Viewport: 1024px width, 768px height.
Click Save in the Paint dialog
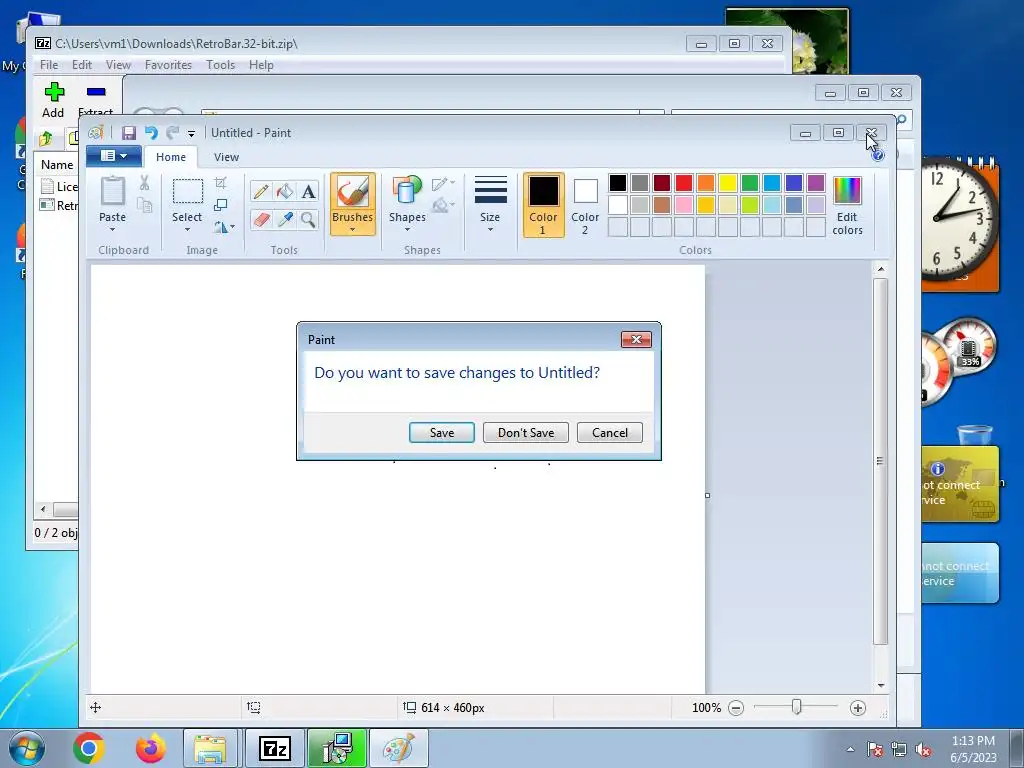coord(441,432)
